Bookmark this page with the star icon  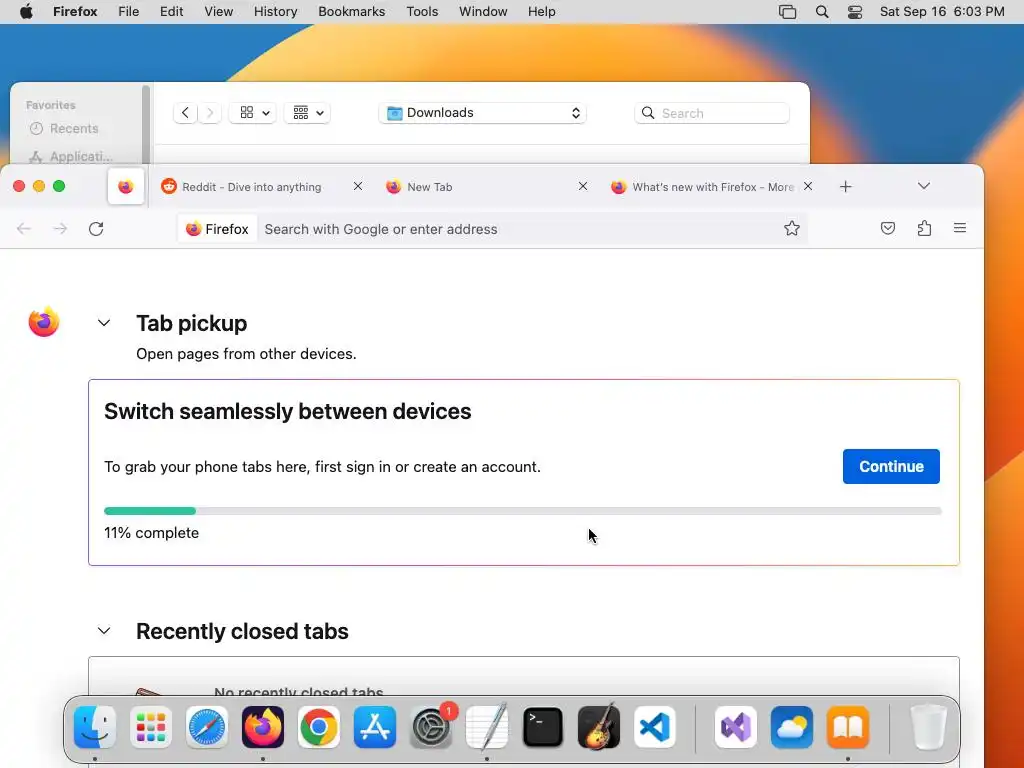(x=792, y=229)
